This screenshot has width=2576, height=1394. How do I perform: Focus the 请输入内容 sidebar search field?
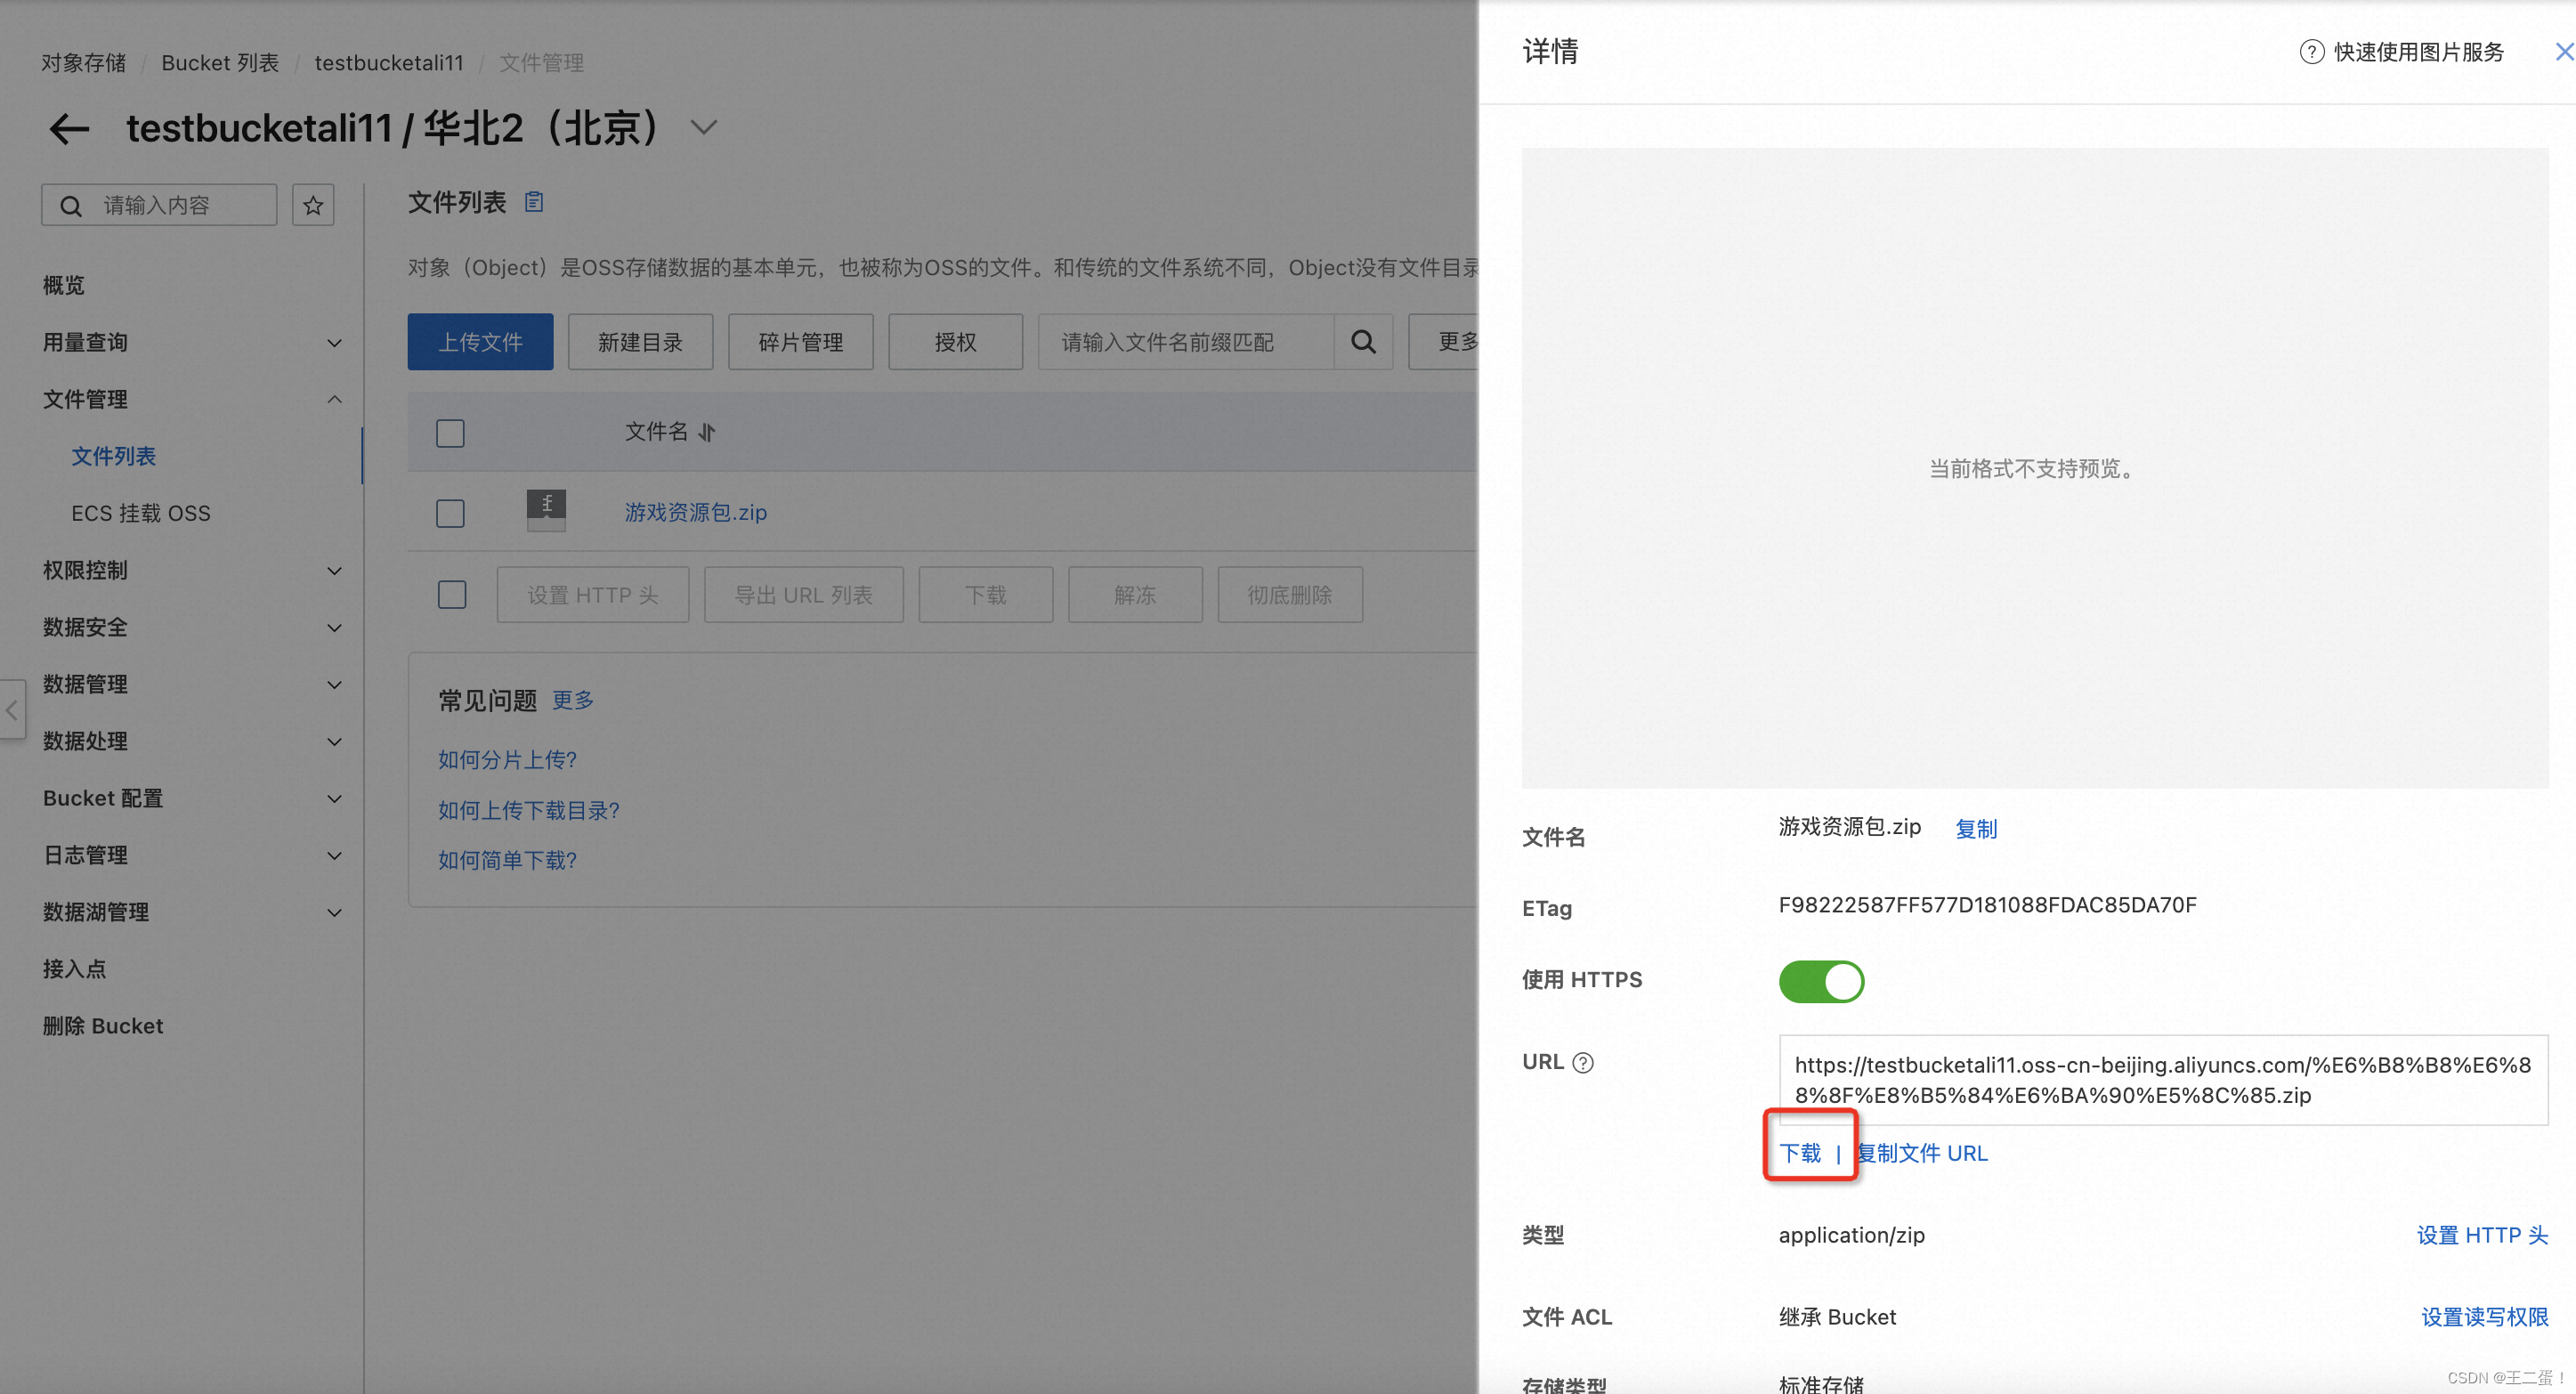159,205
